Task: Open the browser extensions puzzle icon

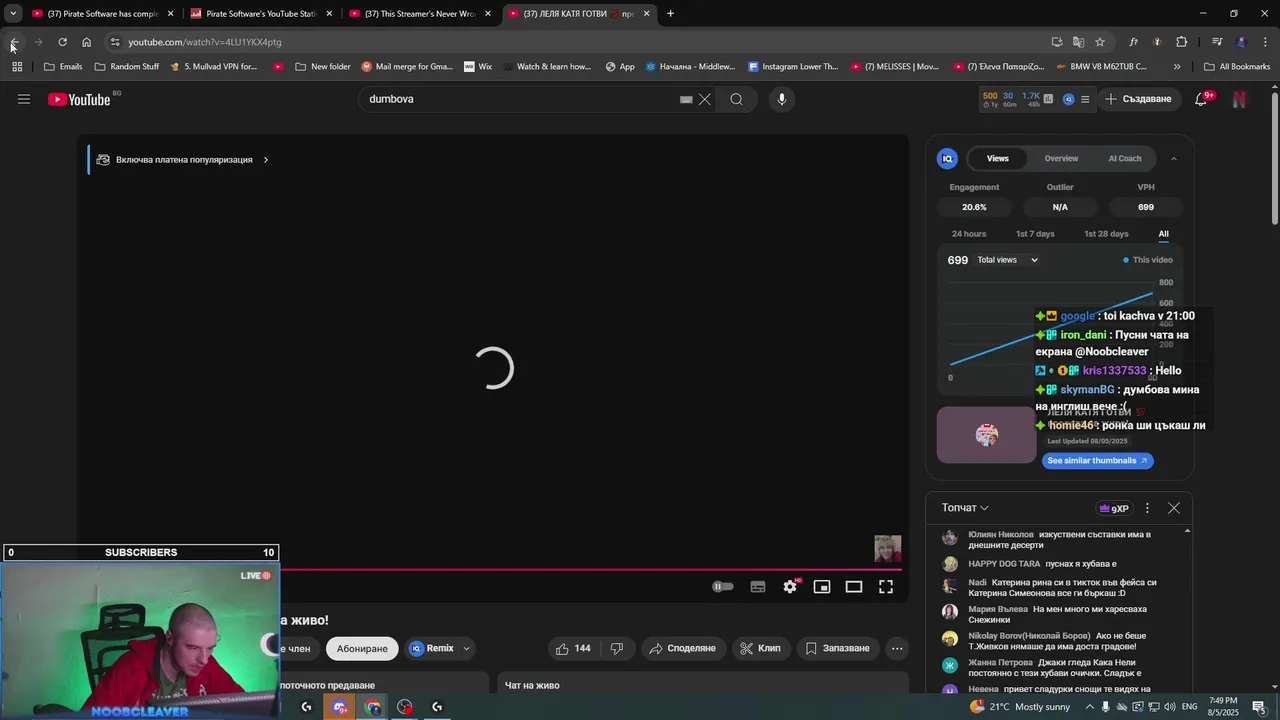Action: (x=1181, y=42)
